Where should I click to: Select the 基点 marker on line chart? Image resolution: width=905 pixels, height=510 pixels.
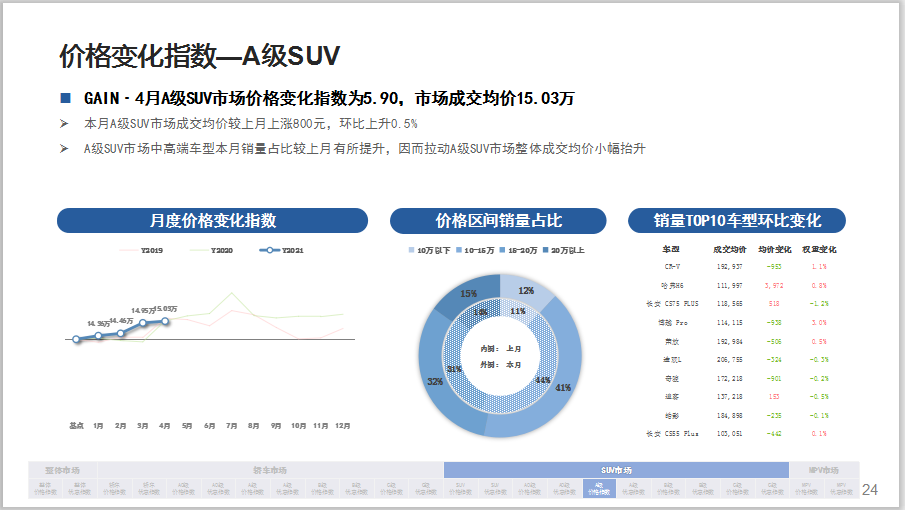(x=76, y=340)
